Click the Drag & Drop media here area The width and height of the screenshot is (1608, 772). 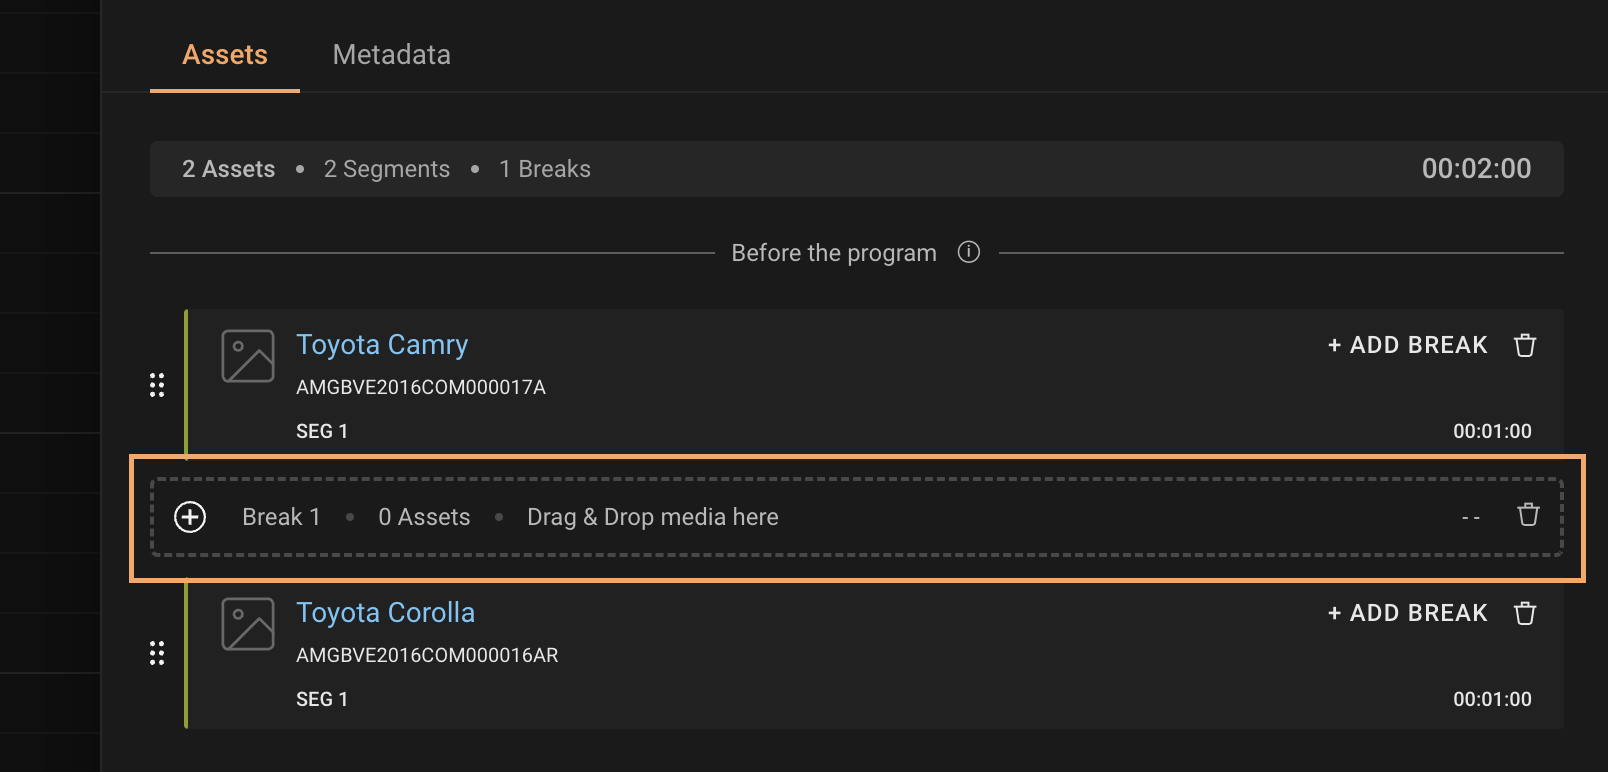coord(652,517)
